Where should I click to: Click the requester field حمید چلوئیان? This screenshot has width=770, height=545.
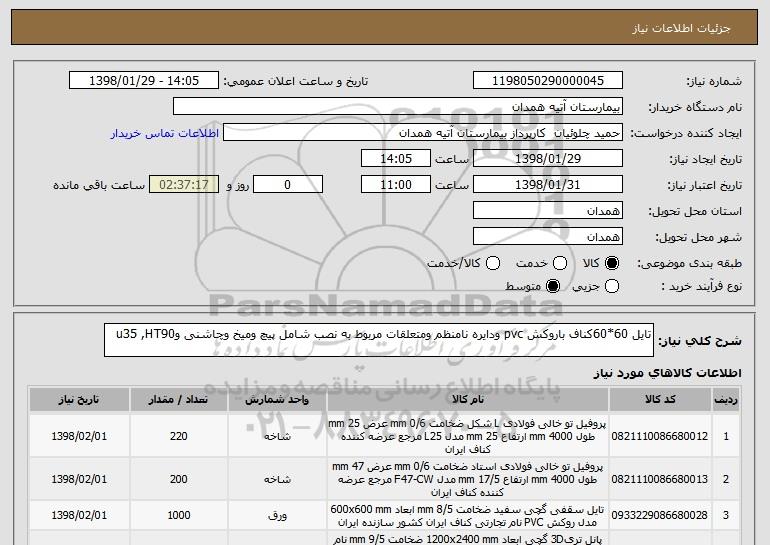(423, 133)
